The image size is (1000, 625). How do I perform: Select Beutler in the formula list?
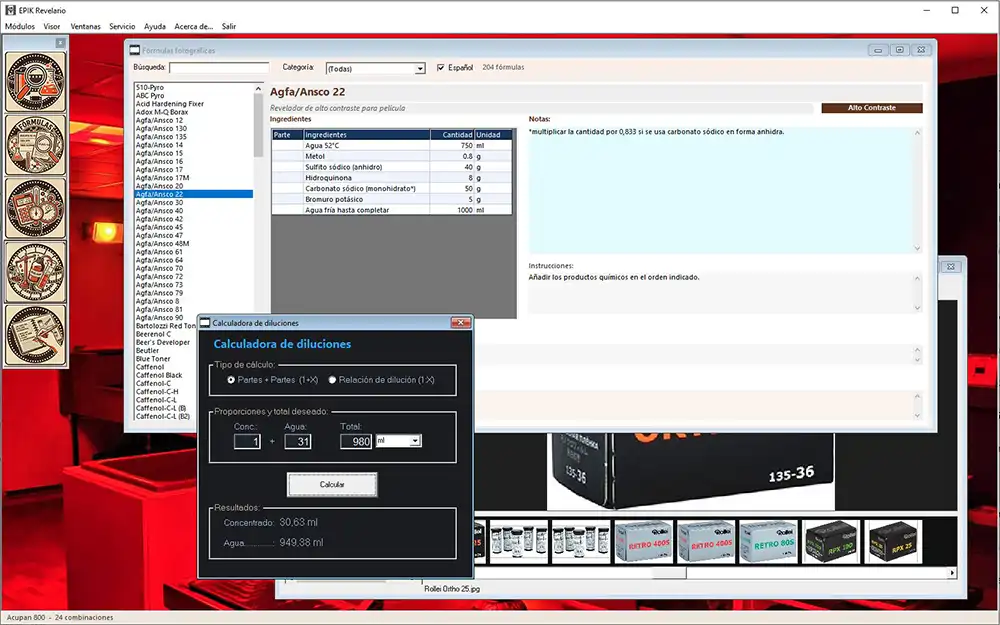pos(147,351)
